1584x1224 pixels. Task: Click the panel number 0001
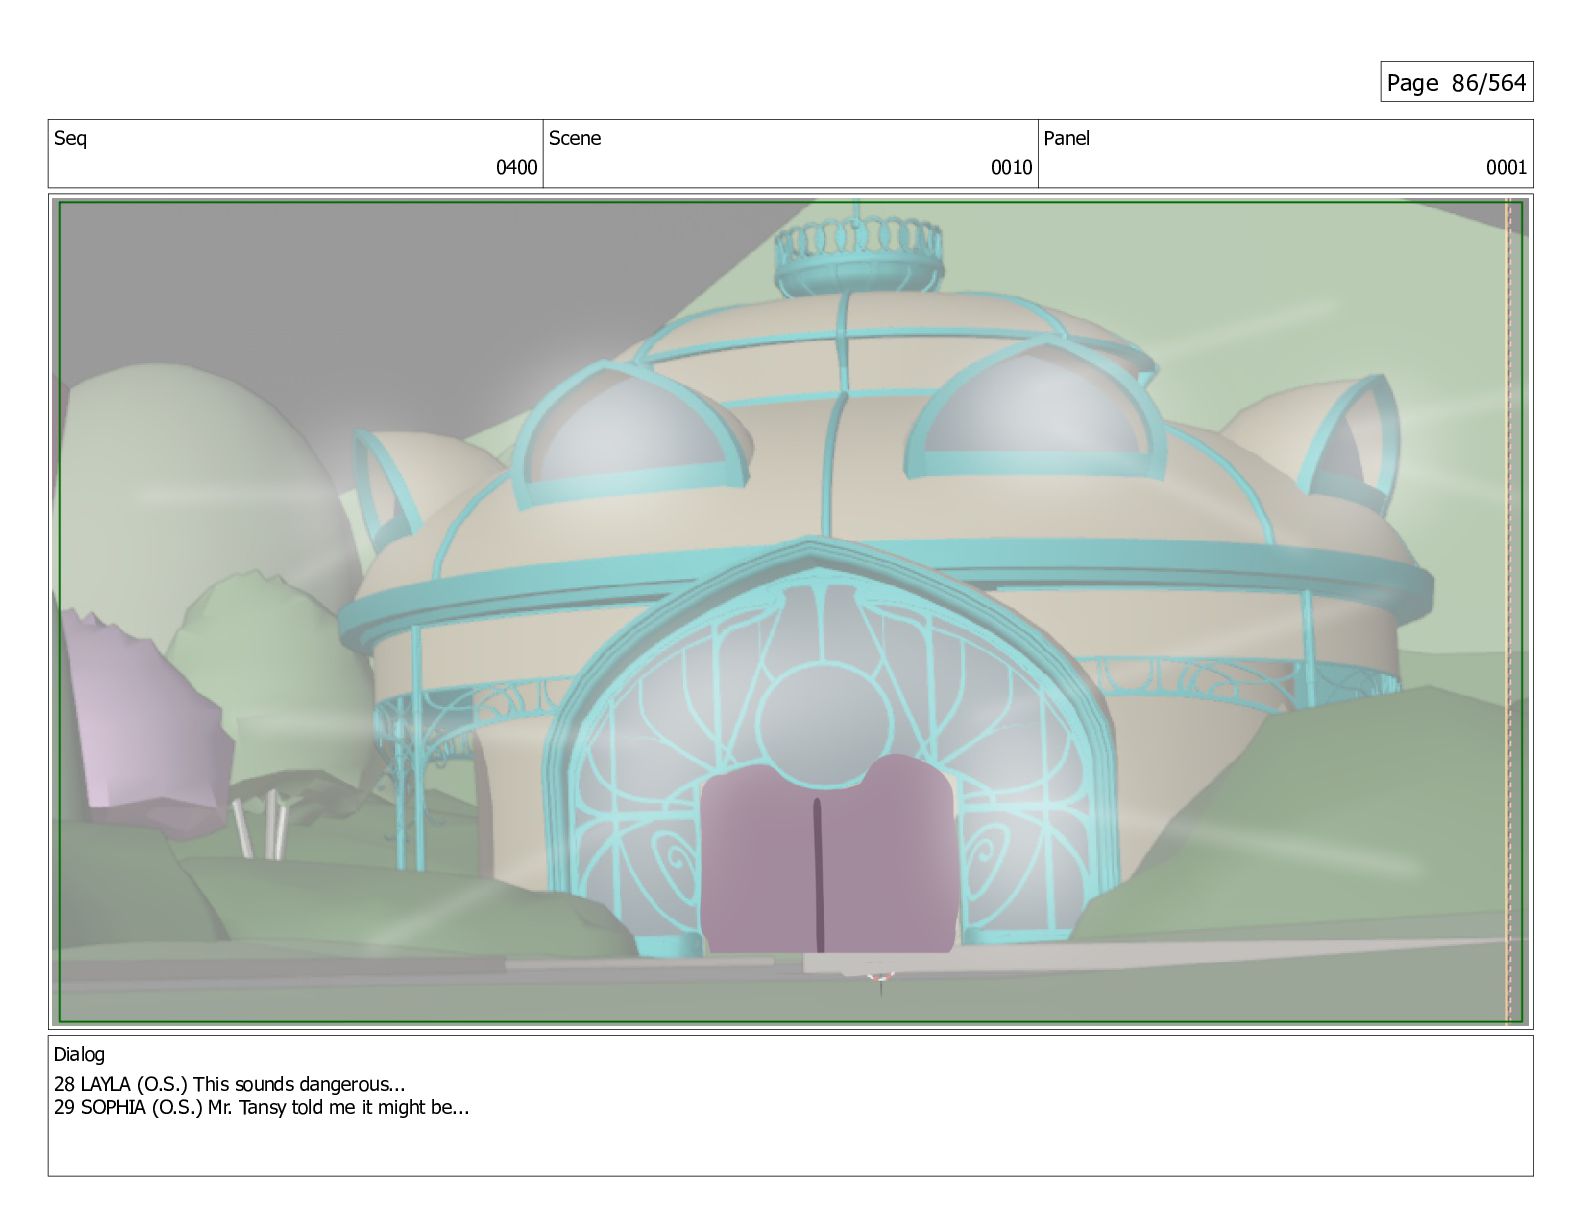pos(1506,167)
